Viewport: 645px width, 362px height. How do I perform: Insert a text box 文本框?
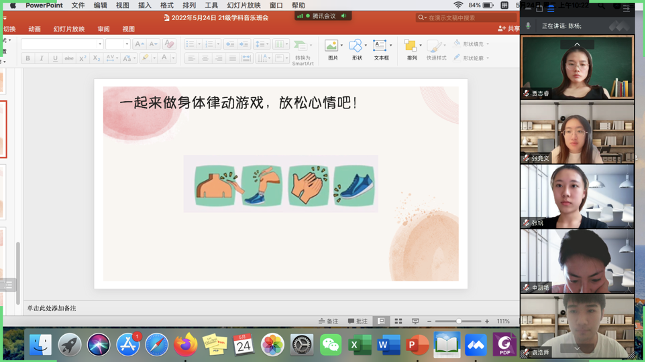[381, 50]
